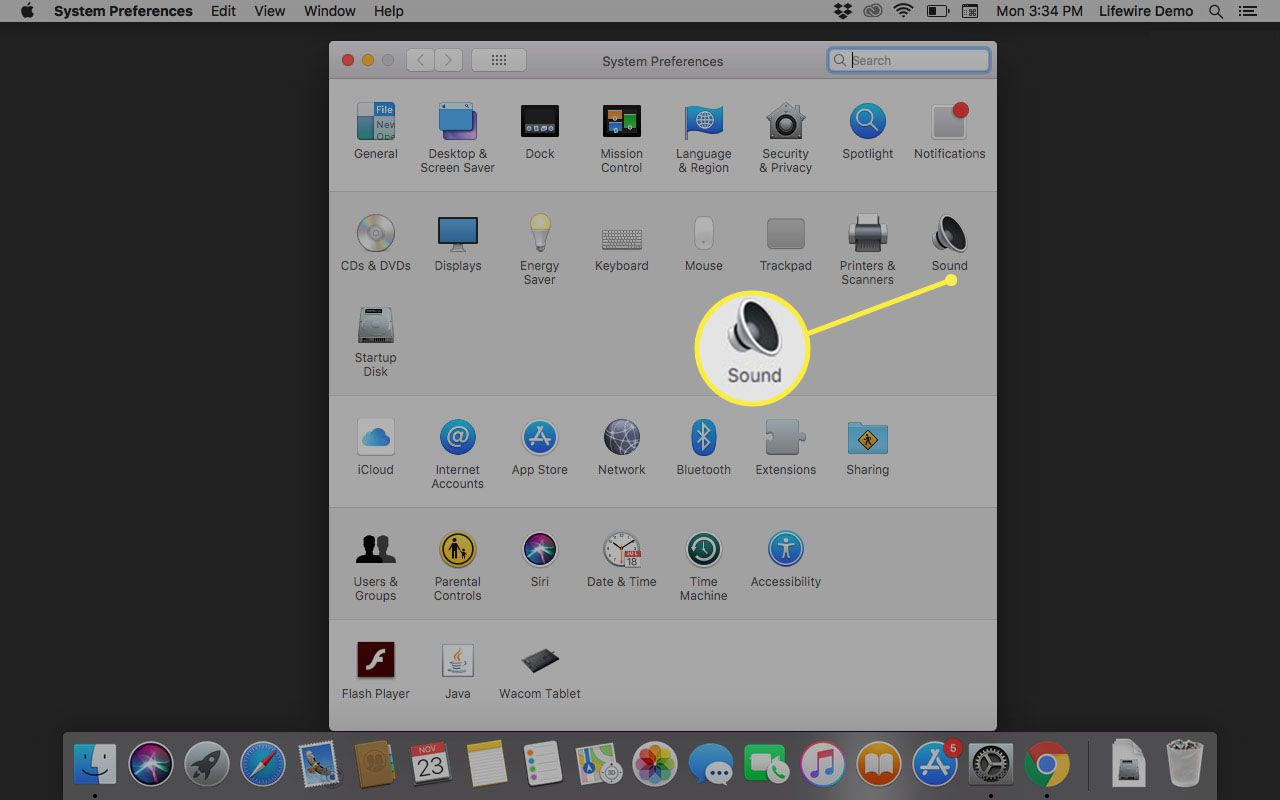Open Launchpad from the Dock
The height and width of the screenshot is (800, 1280).
[x=207, y=765]
